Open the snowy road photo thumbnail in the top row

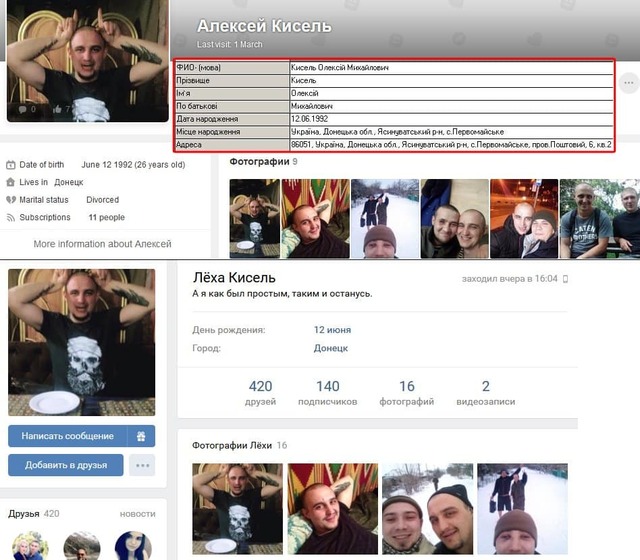coord(385,218)
